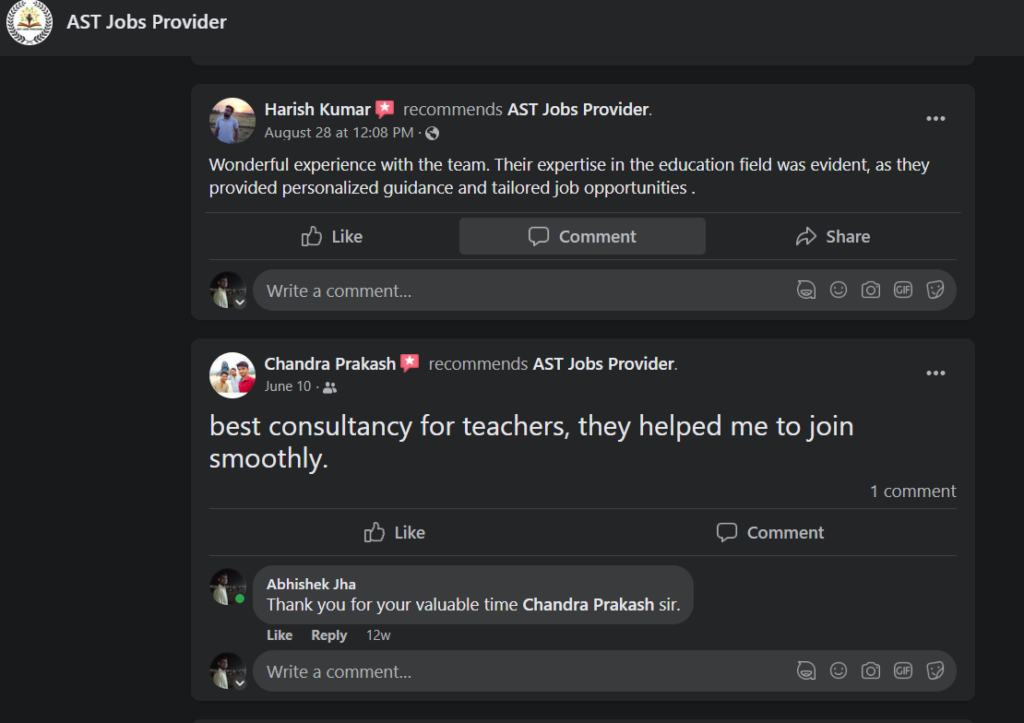Open Chandra Prakash's profile picture

232,375
